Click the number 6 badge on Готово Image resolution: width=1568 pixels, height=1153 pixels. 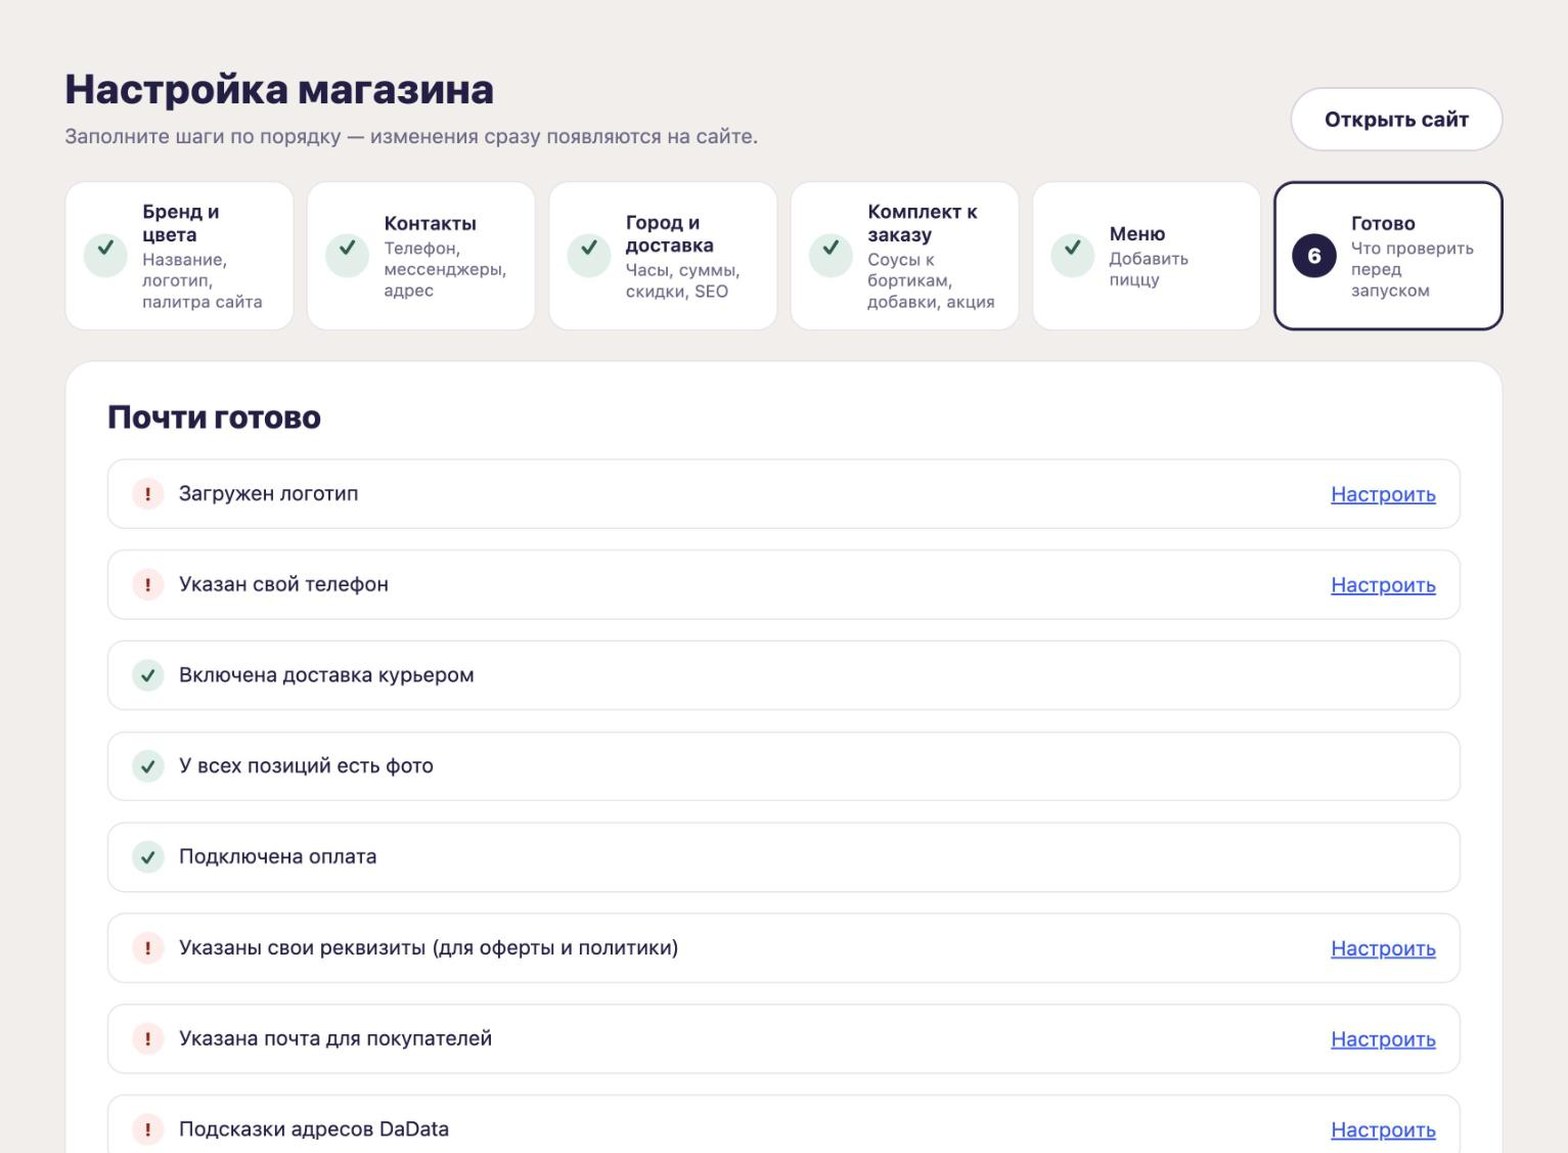(x=1314, y=256)
